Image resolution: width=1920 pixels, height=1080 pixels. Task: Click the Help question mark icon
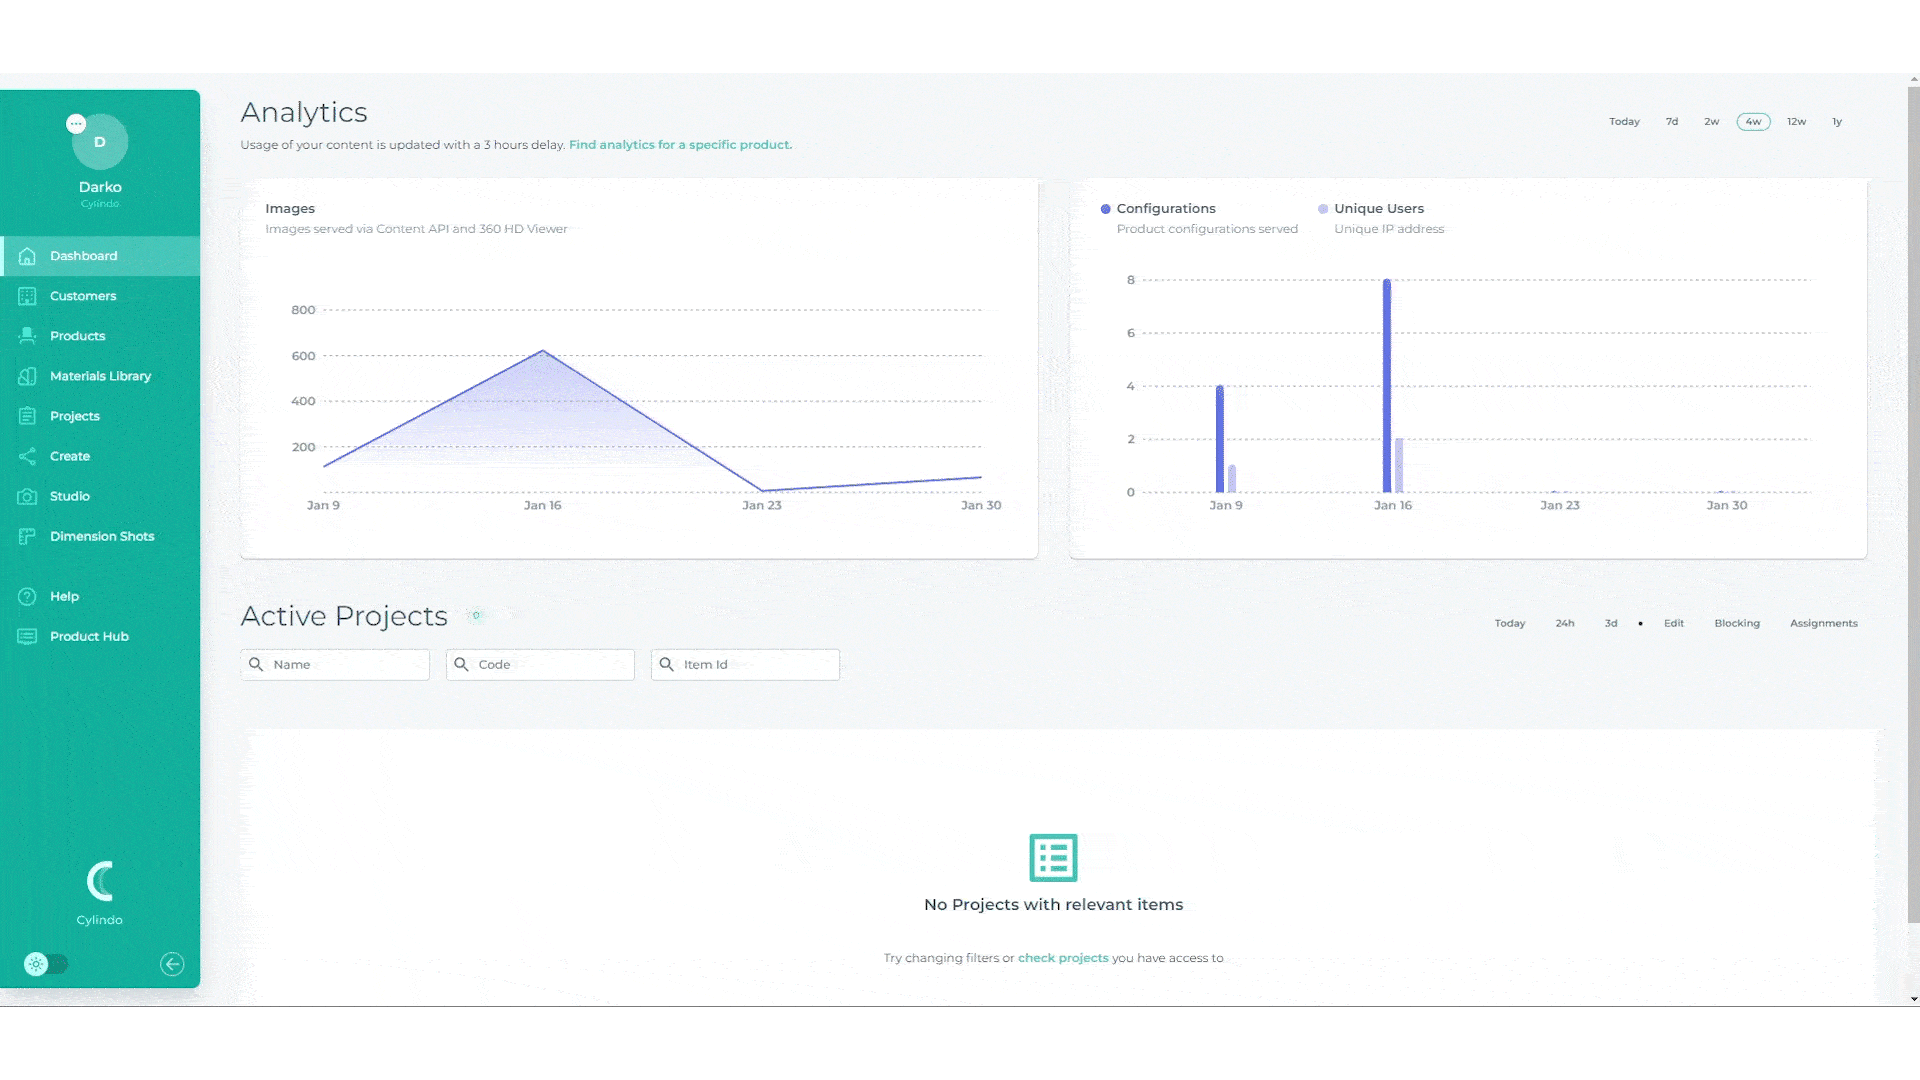pyautogui.click(x=27, y=596)
